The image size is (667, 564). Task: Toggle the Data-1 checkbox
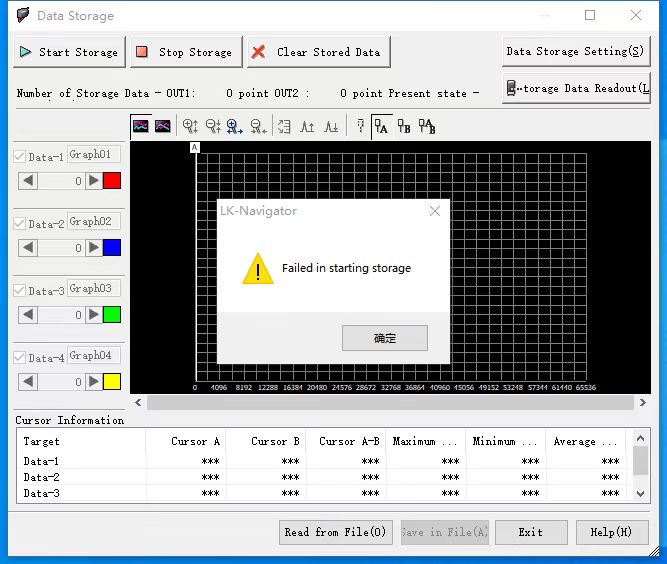tap(20, 157)
